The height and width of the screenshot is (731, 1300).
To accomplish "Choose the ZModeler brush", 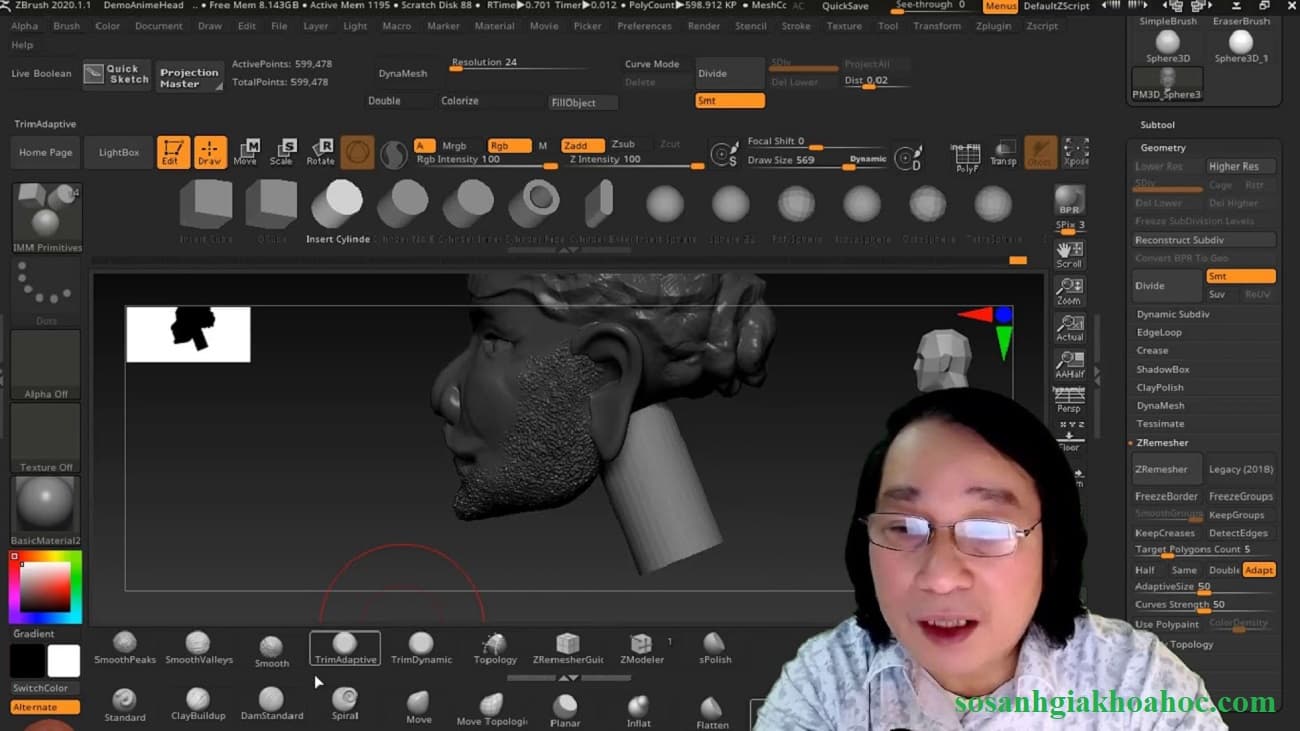I will 641,648.
